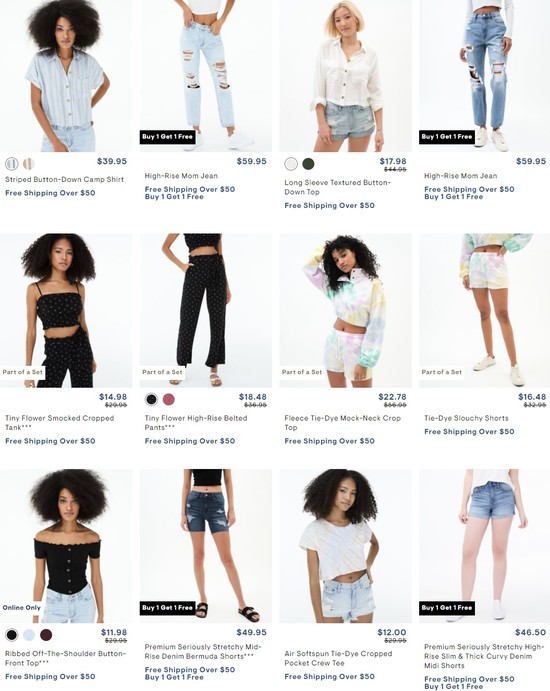The height and width of the screenshot is (691, 550).
Task: Choose light blue swatch for Off-The-Shoulder Top
Action: (29, 635)
